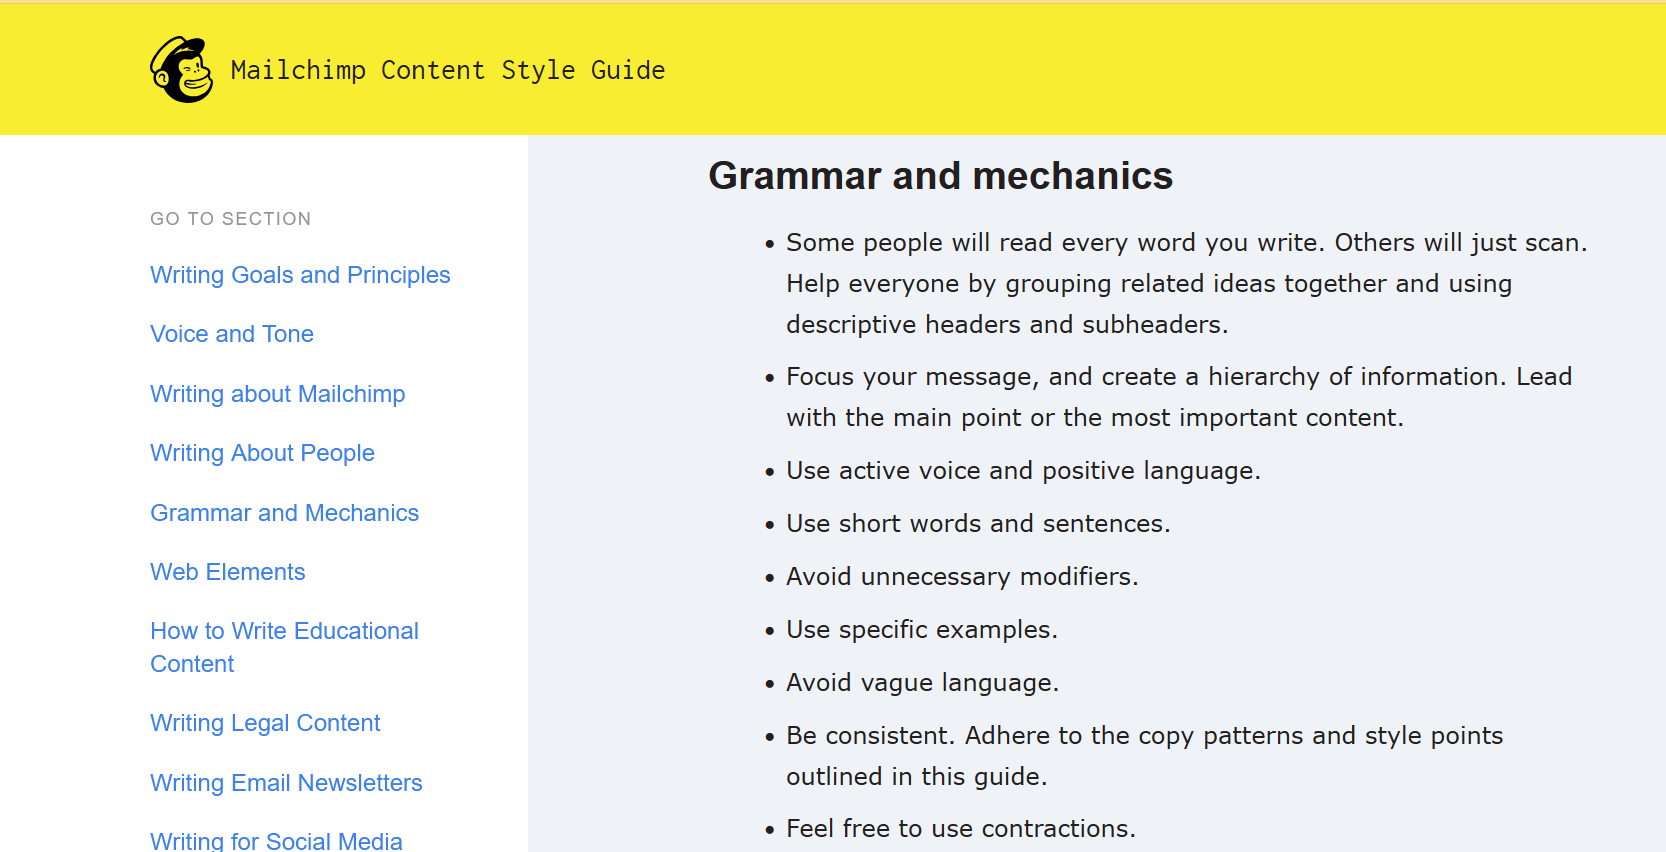
Task: Open the Voice and Tone section
Action: pos(232,334)
